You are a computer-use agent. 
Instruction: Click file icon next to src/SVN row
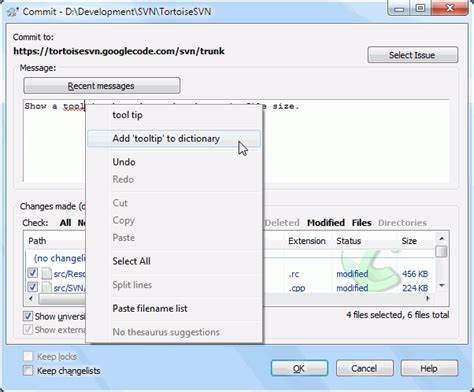[x=47, y=287]
